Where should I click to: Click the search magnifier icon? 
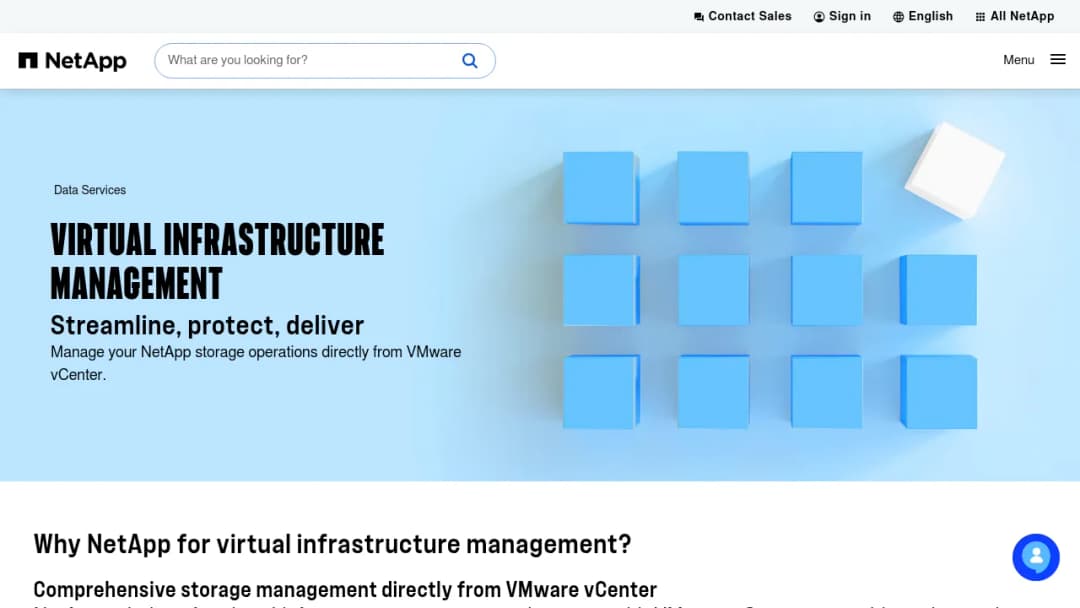[x=470, y=61]
